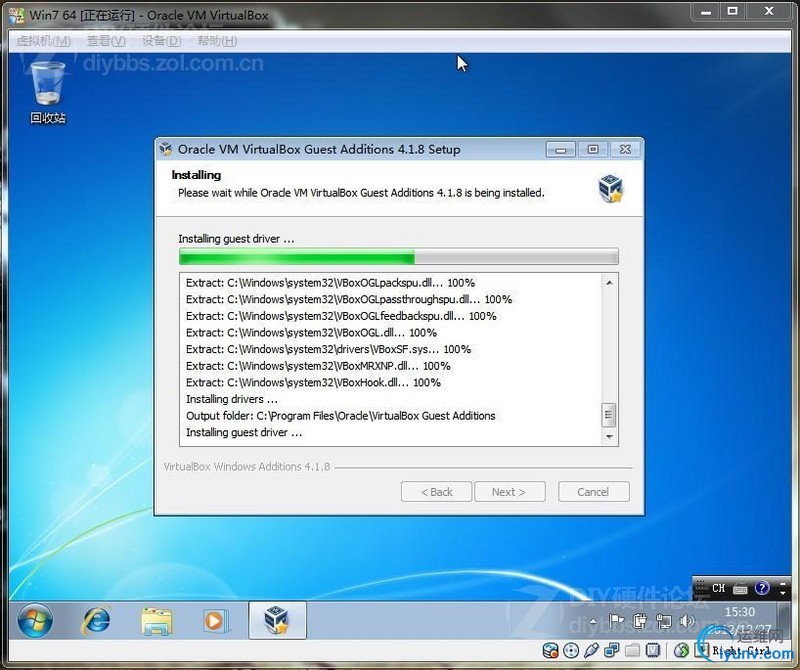Image resolution: width=800 pixels, height=670 pixels.
Task: Open the 帮助(H) menu
Action: tap(217, 41)
